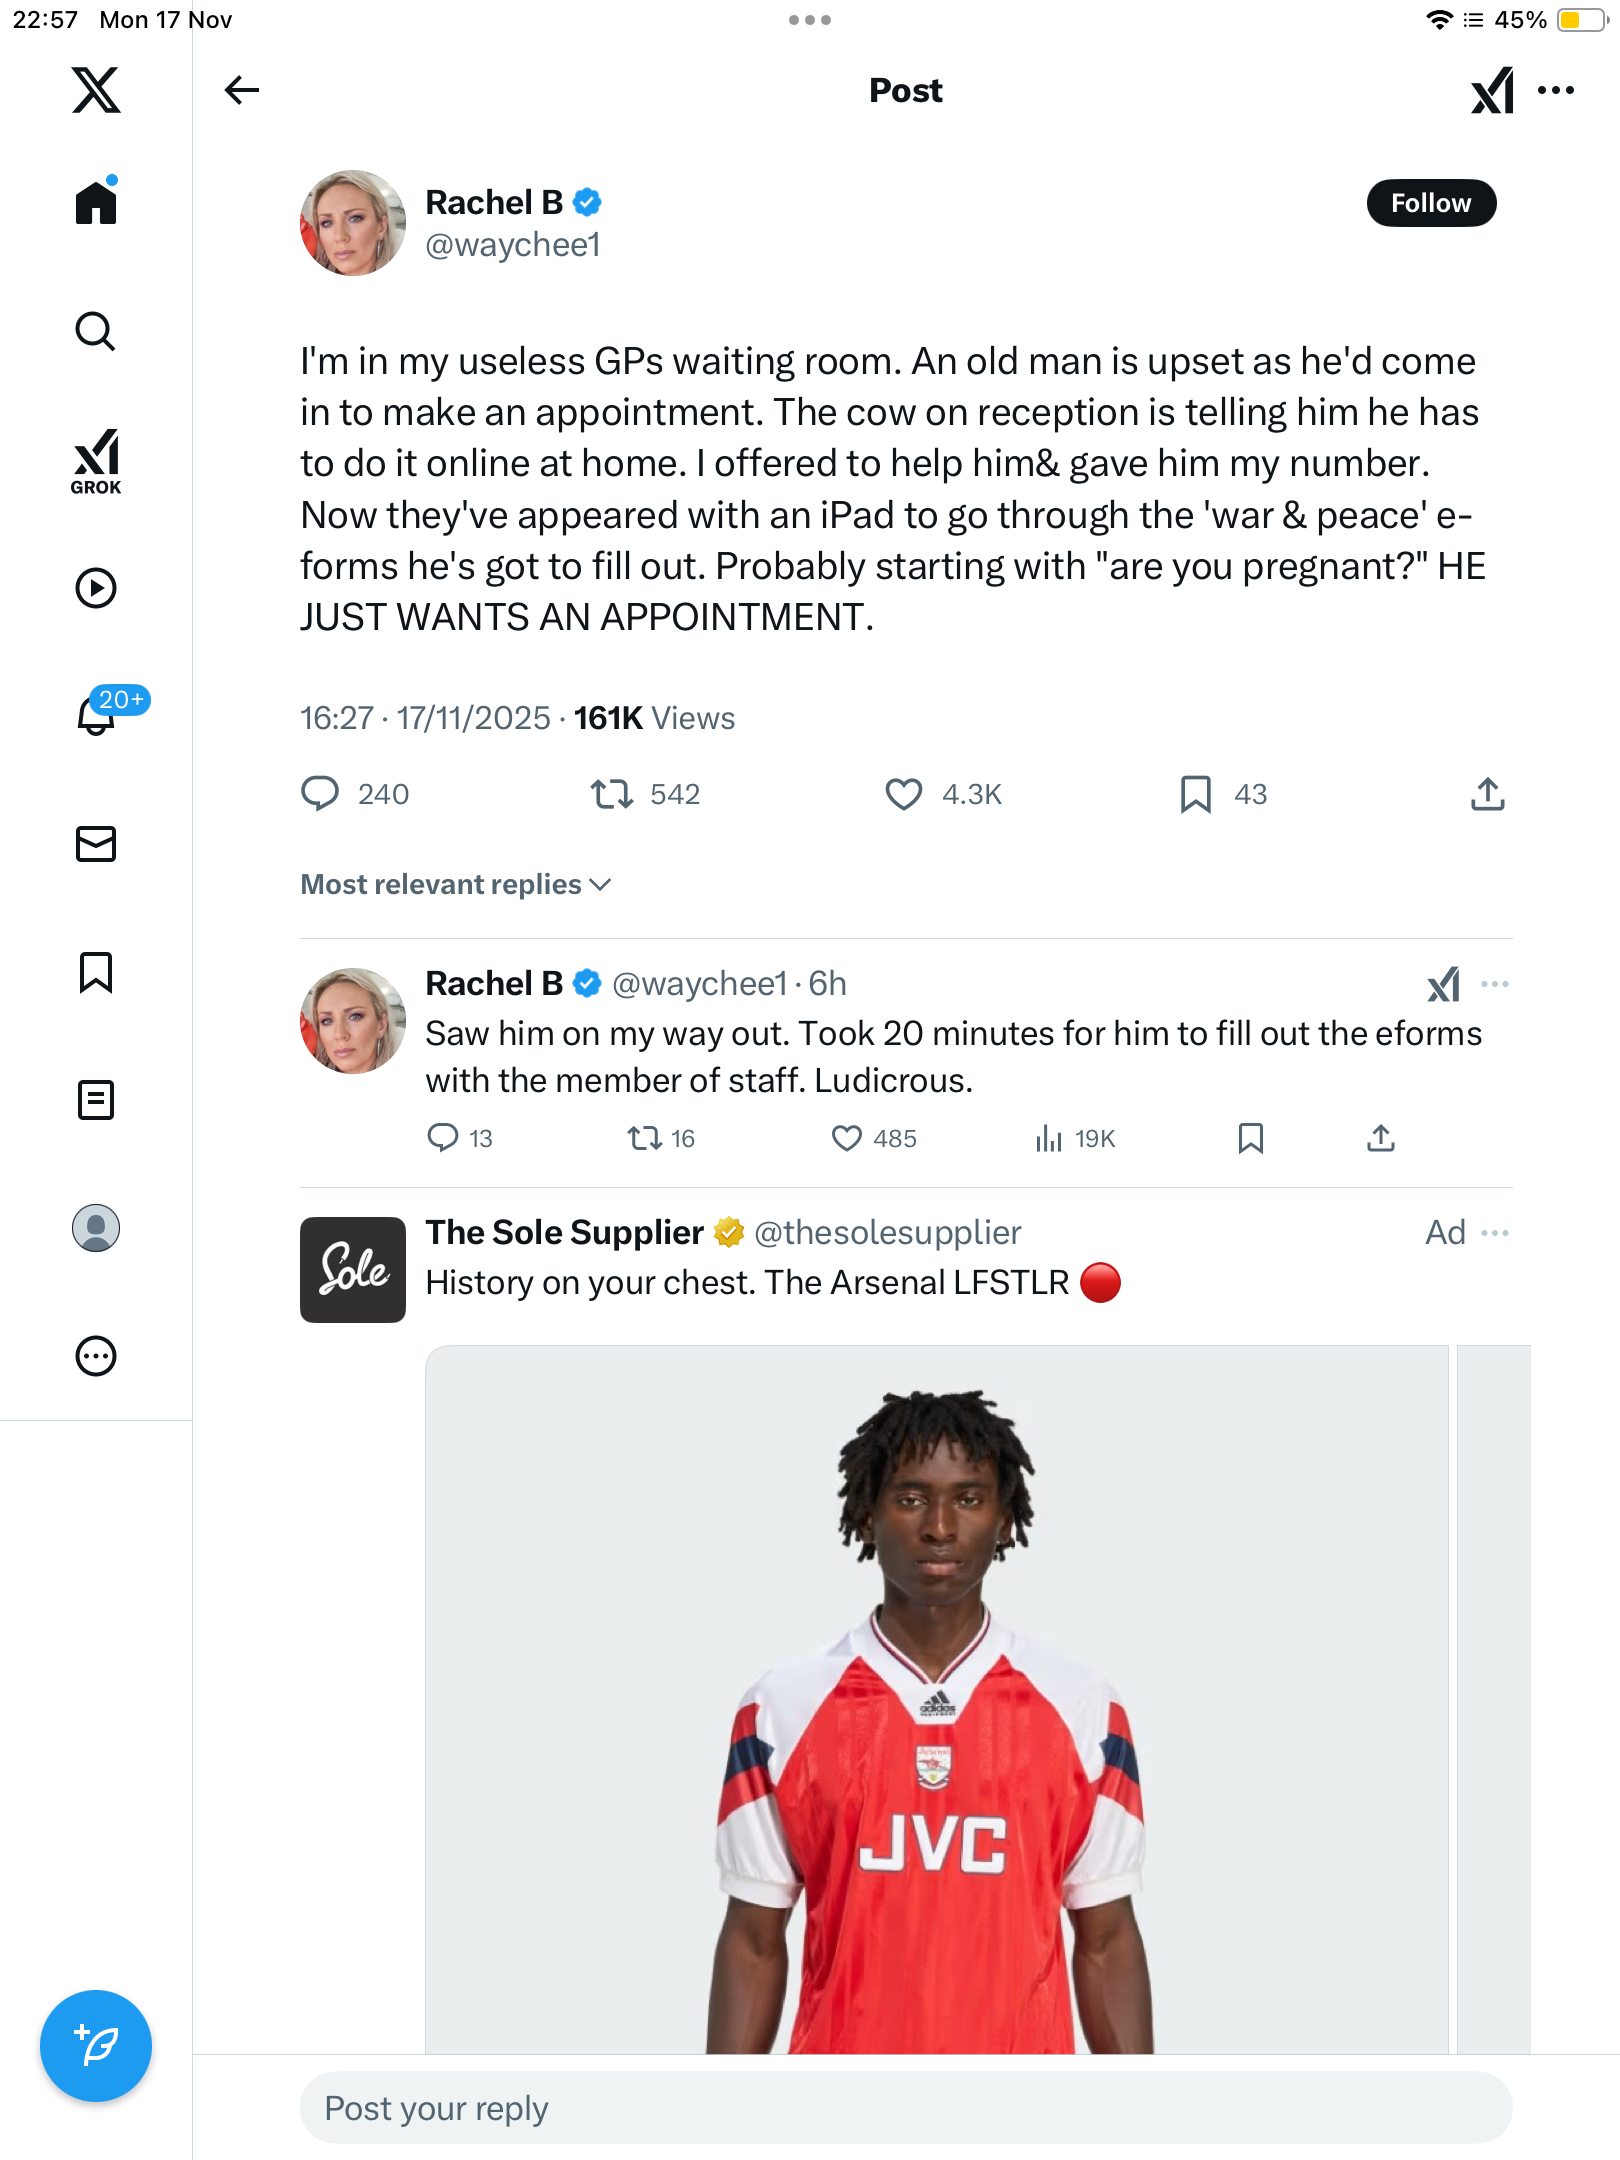Open the Bookmarks tab in sidebar

click(96, 972)
